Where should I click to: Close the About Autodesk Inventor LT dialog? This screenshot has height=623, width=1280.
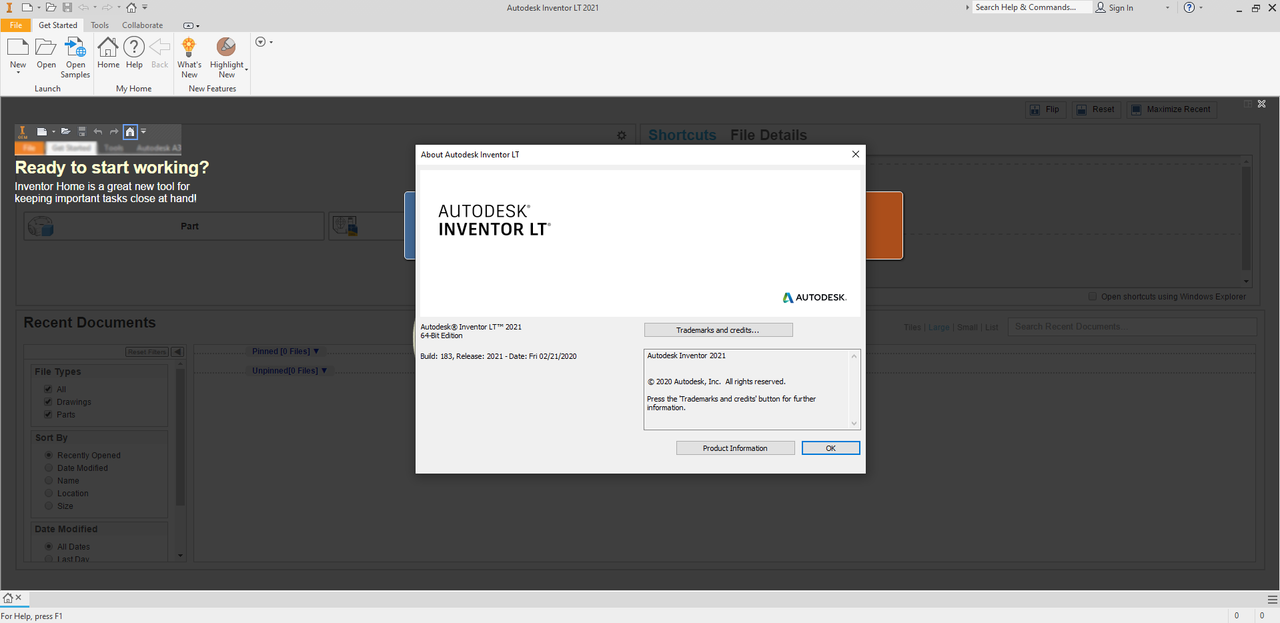855,155
